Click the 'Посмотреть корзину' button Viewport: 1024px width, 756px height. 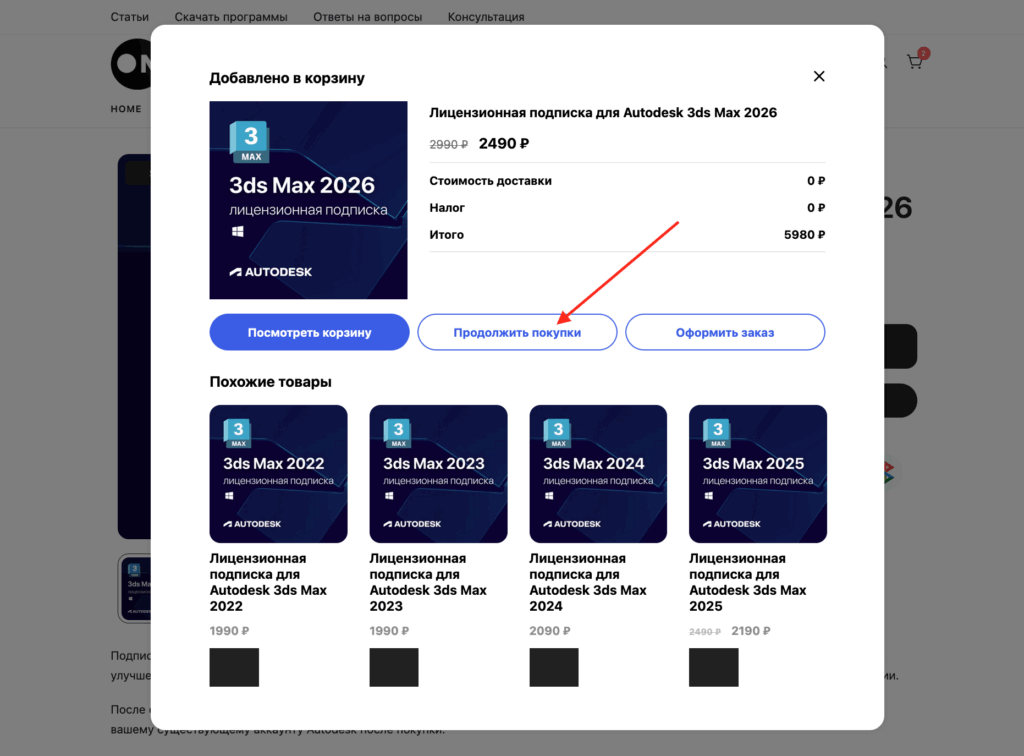[x=309, y=332]
